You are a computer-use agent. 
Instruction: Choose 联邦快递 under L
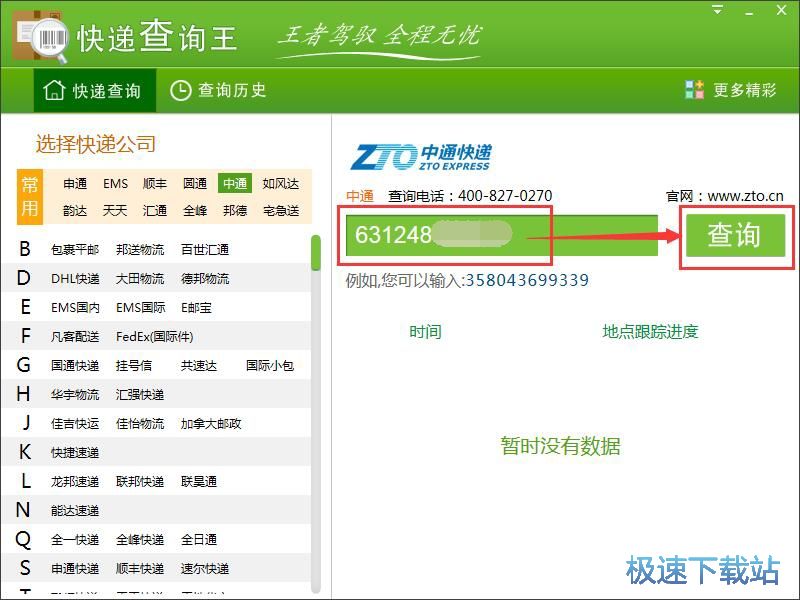(x=140, y=482)
